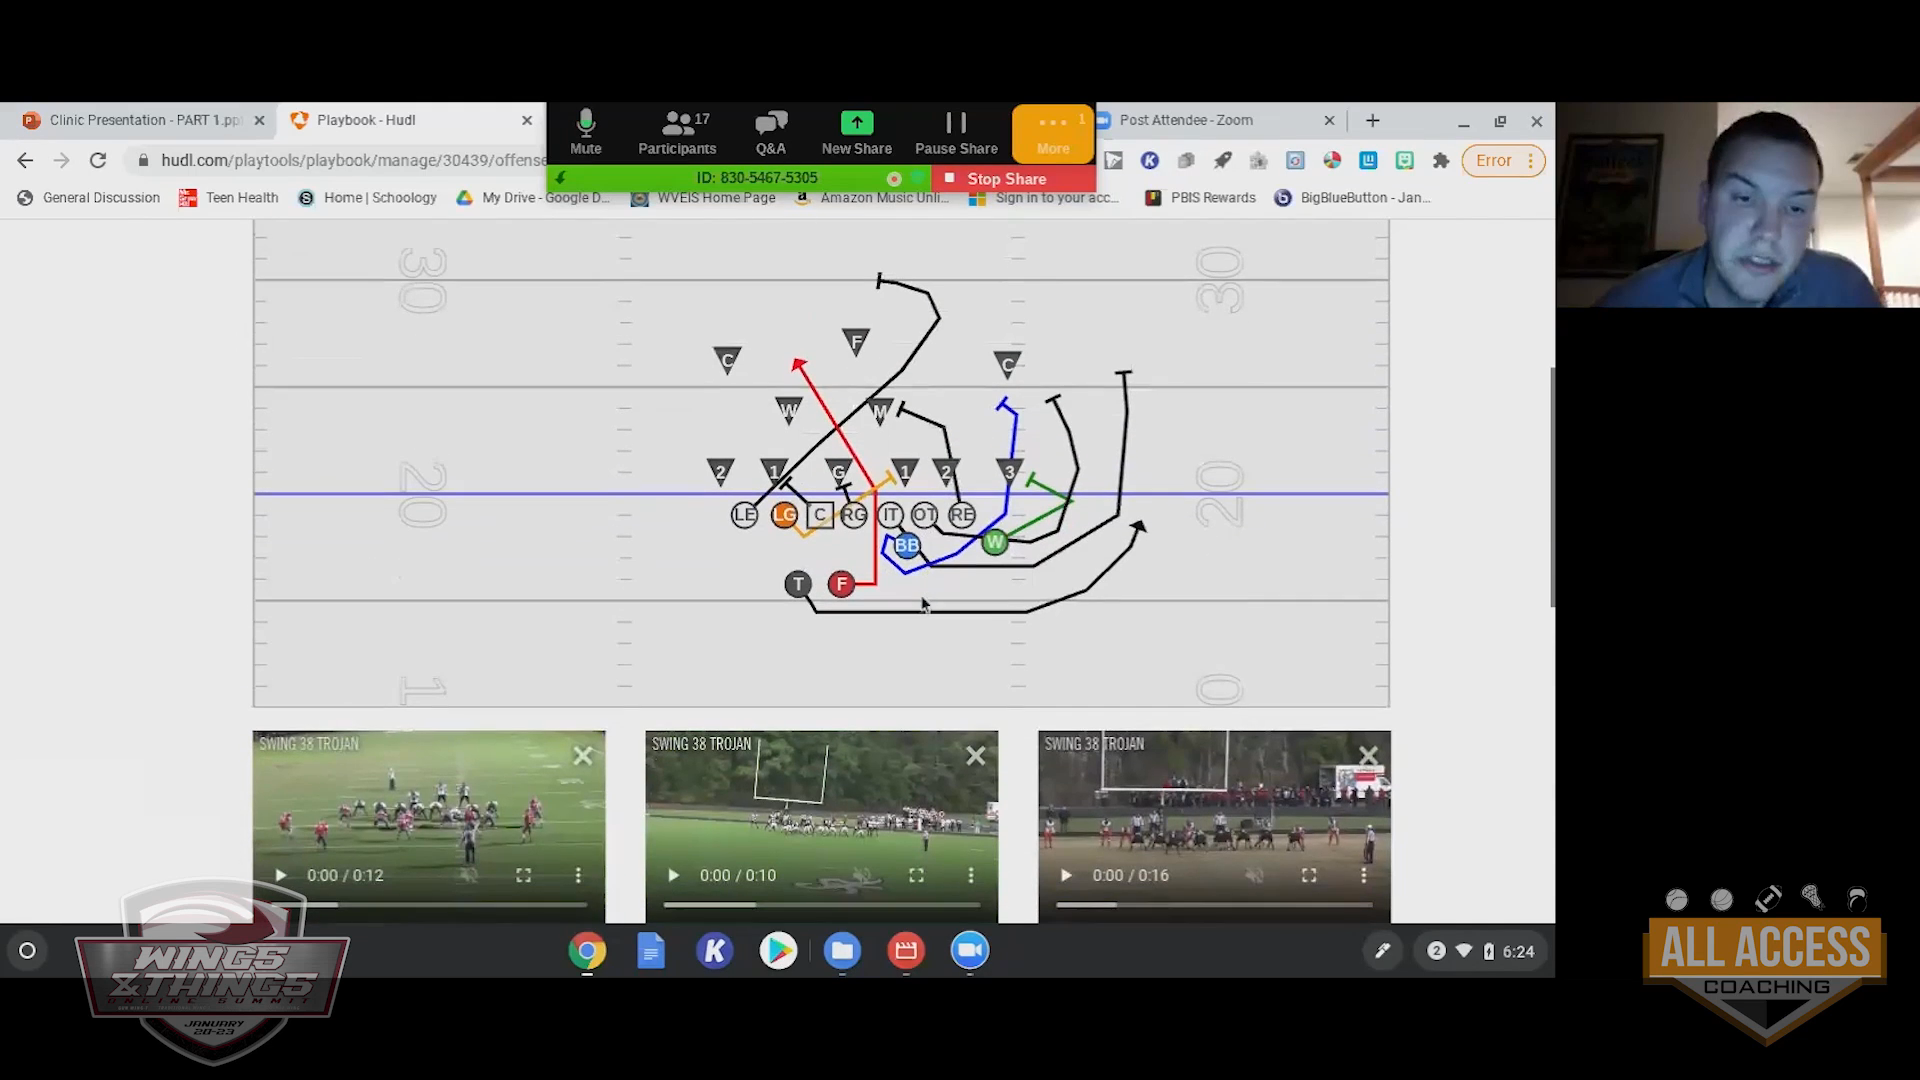Stop sharing the screen
The height and width of the screenshot is (1080, 1920).
point(1005,179)
